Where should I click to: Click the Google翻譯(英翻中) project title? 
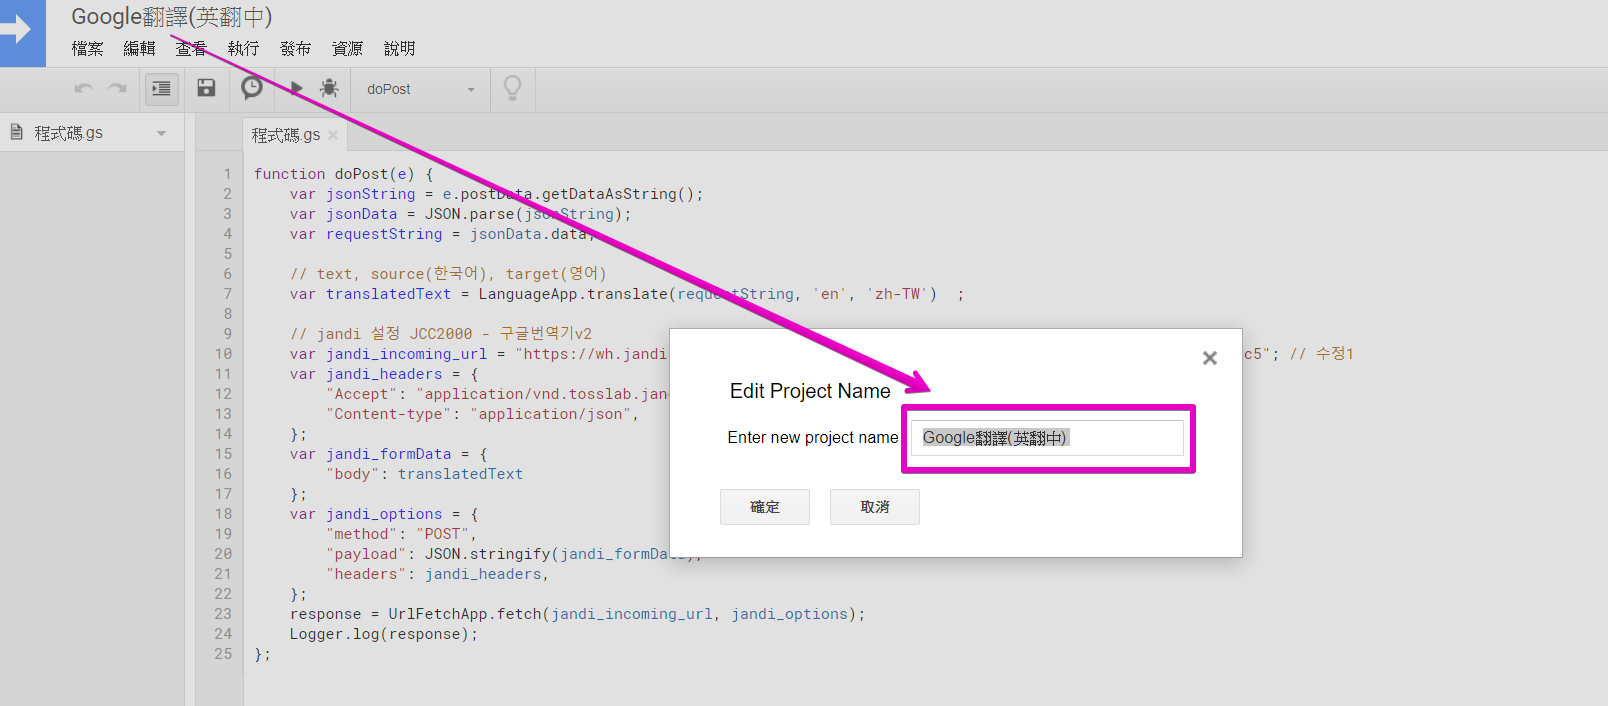click(172, 17)
